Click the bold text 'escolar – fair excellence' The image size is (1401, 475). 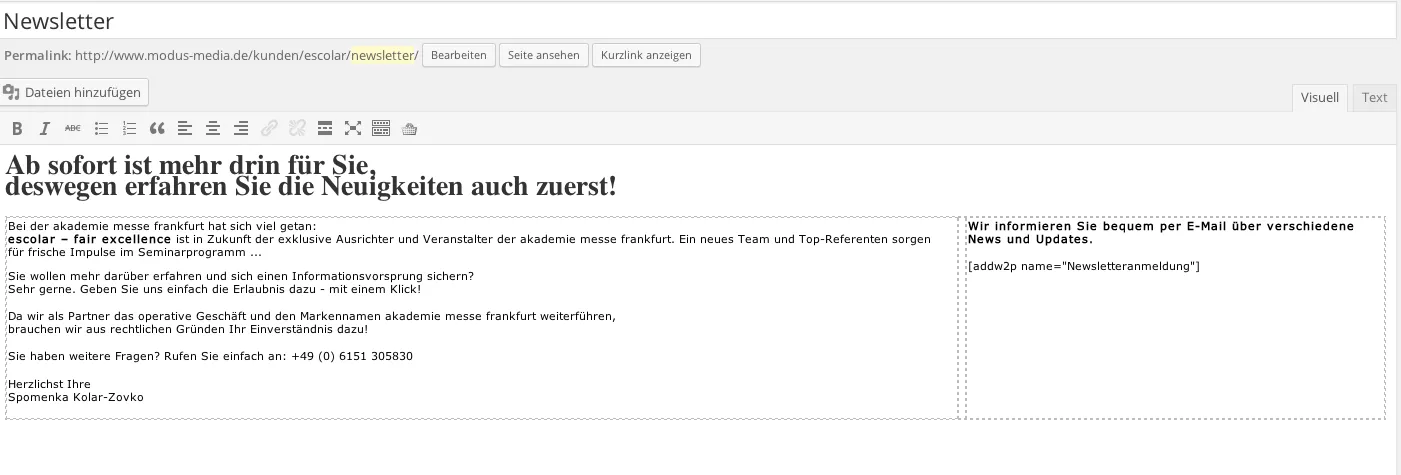click(90, 240)
